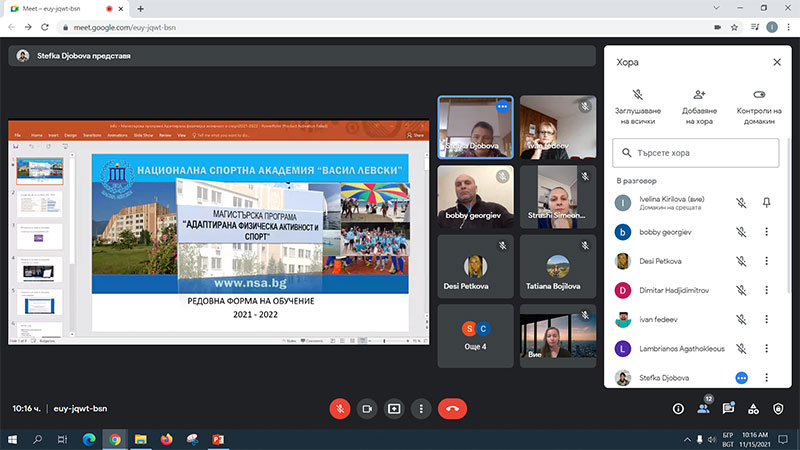This screenshot has height=450, width=800.
Task: Open the Chrome three-dot menu
Action: [x=789, y=27]
